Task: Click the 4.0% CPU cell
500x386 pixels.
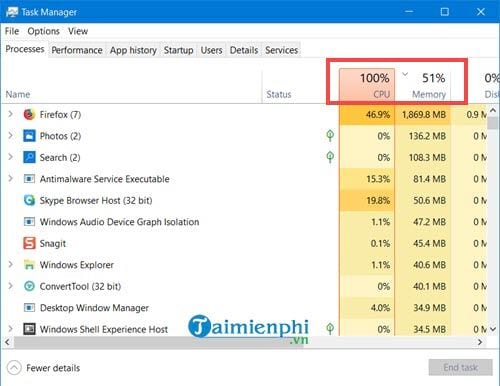Action: pos(367,307)
